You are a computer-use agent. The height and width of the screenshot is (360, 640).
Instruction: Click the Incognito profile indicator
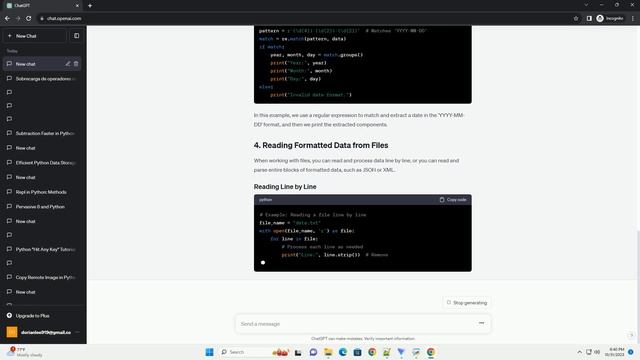click(x=610, y=18)
